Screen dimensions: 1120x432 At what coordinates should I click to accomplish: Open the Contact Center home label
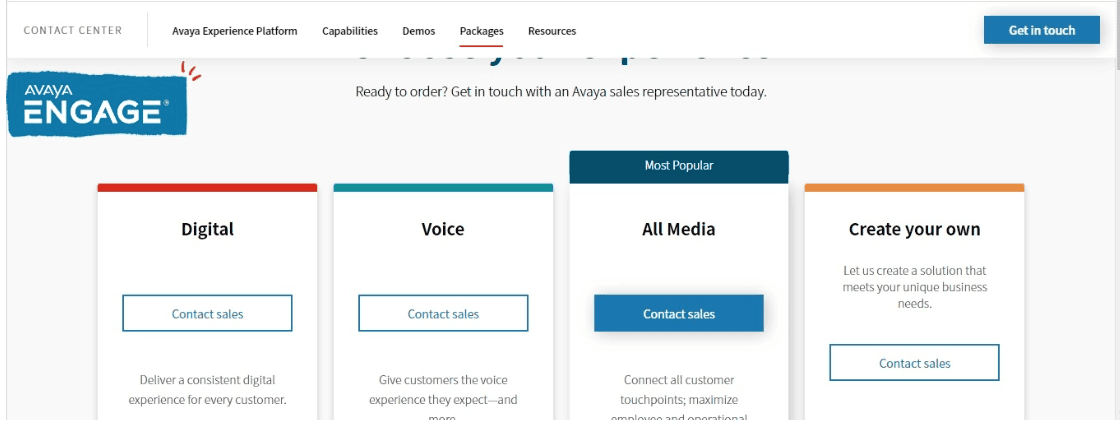[x=73, y=31]
